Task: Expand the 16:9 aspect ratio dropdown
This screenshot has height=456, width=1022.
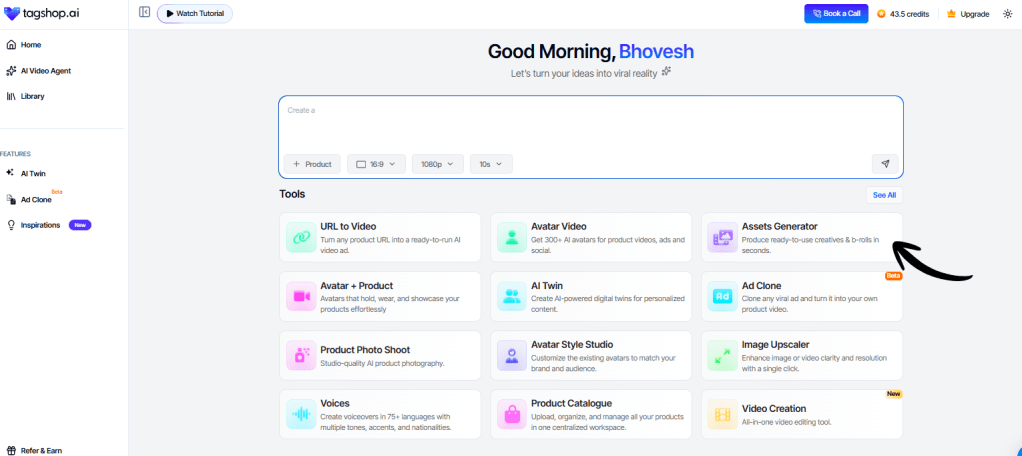Action: 376,164
